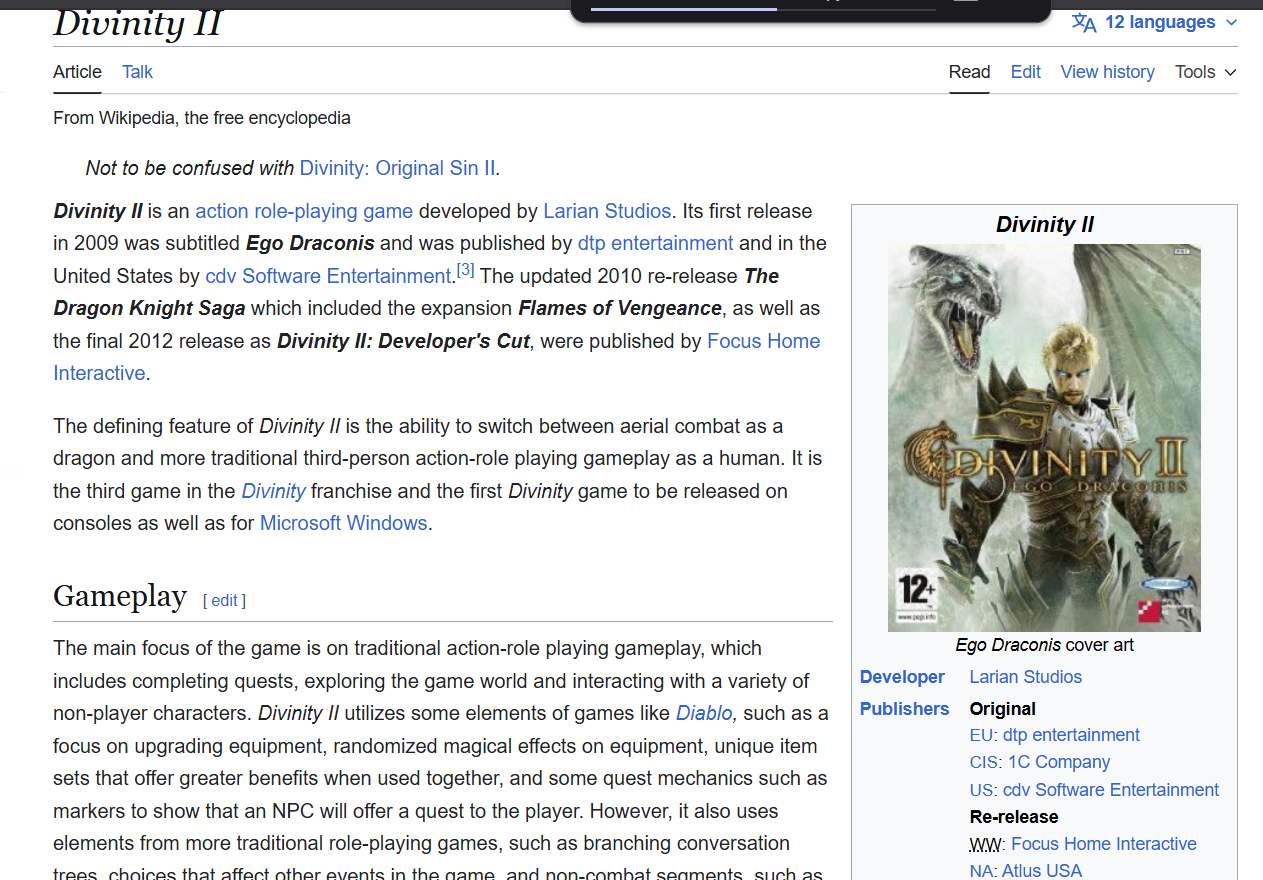Expand the Tools menu
The width and height of the screenshot is (1263, 880).
click(1205, 72)
